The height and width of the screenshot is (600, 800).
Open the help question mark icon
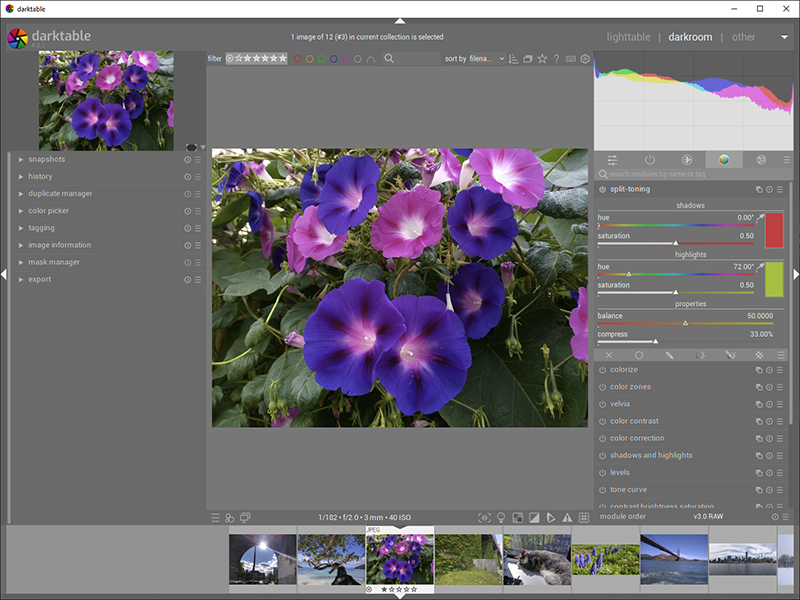pos(556,59)
